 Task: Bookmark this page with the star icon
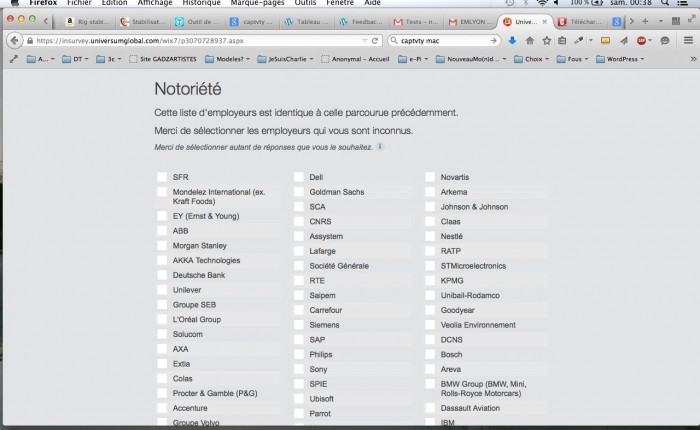[x=546, y=41]
